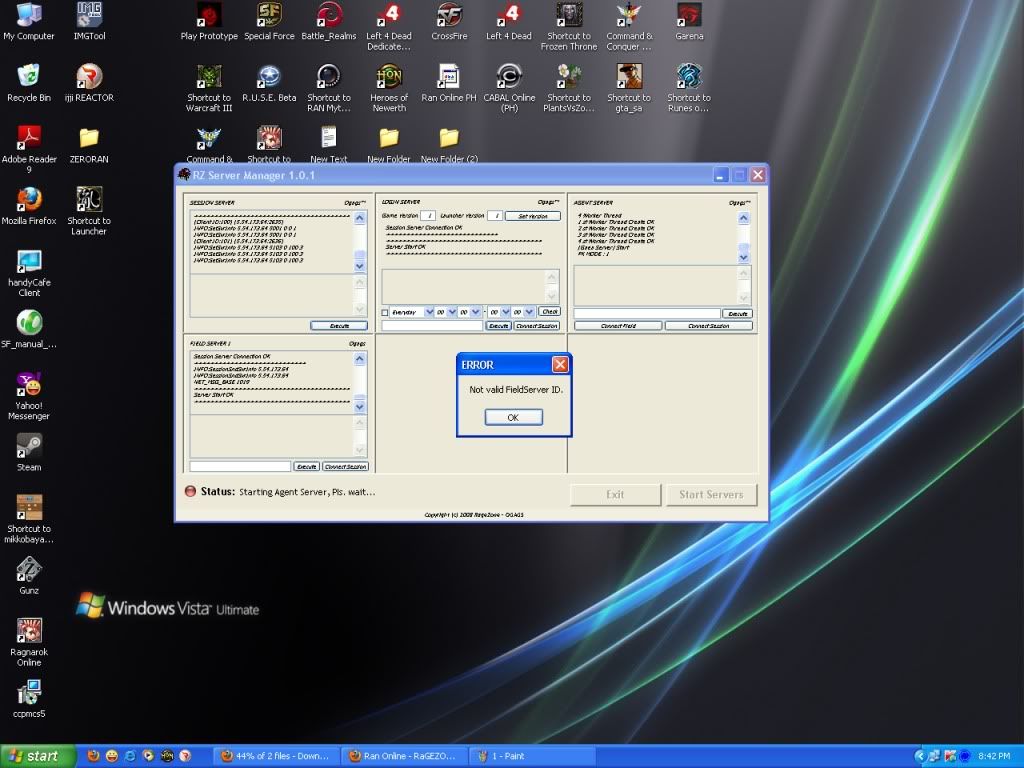Open the Everyday schedule dropdown

[429, 312]
